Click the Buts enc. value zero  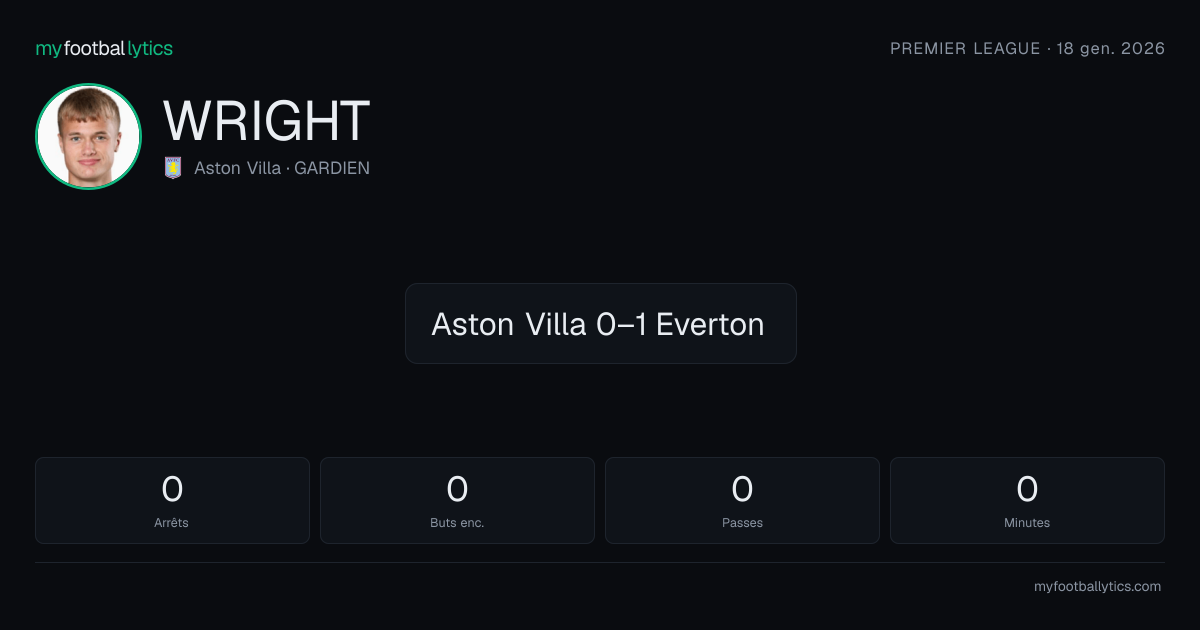(457, 489)
